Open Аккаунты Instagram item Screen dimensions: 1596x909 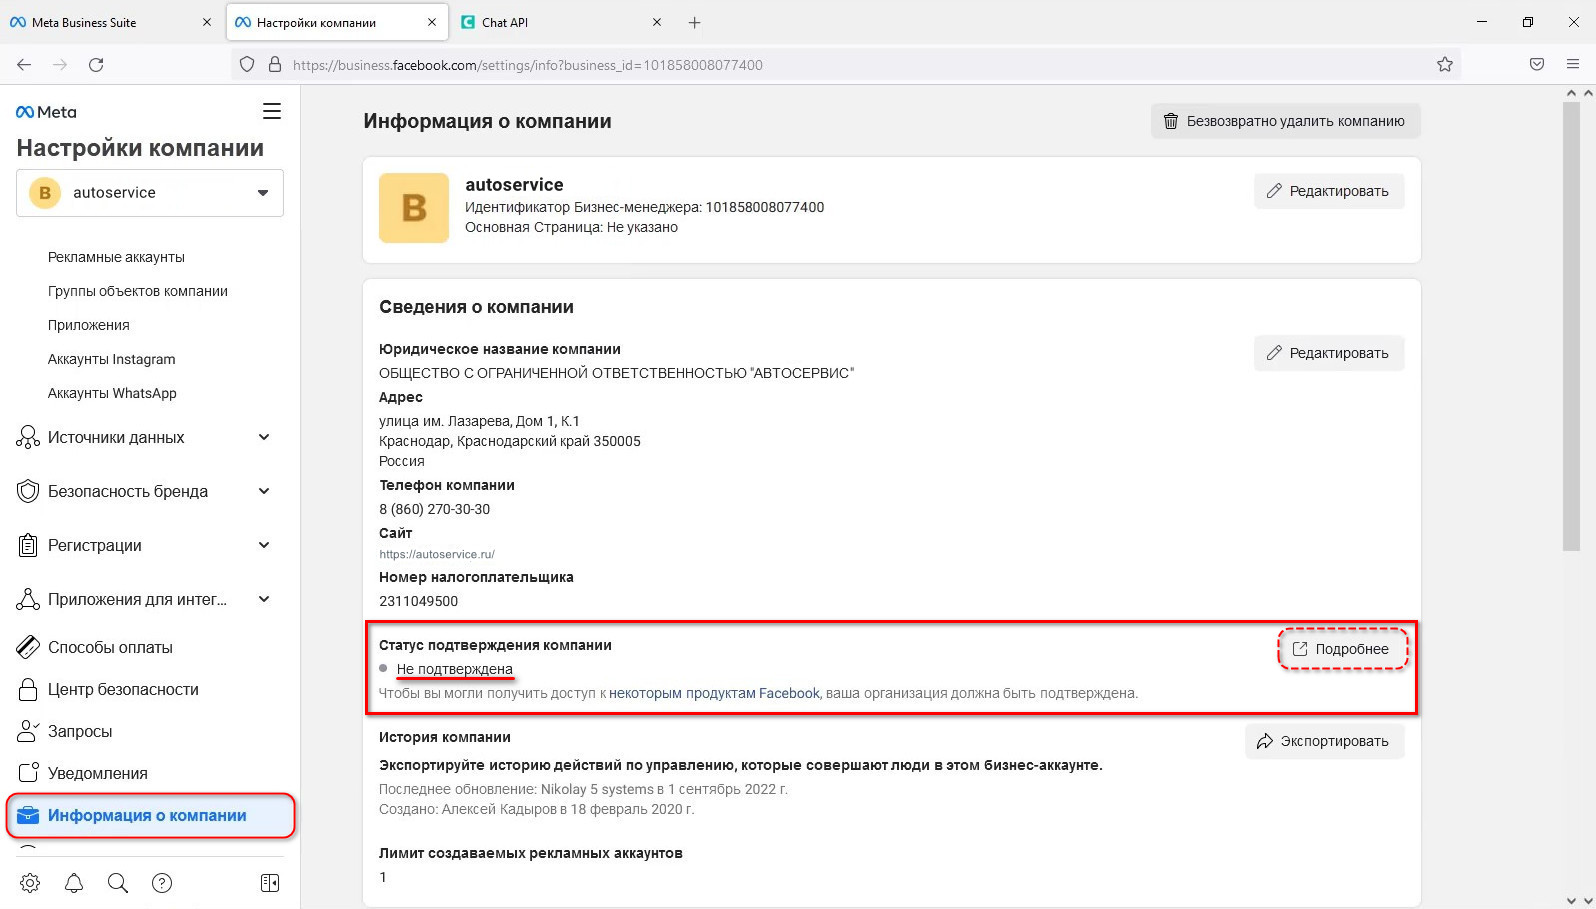tap(112, 359)
